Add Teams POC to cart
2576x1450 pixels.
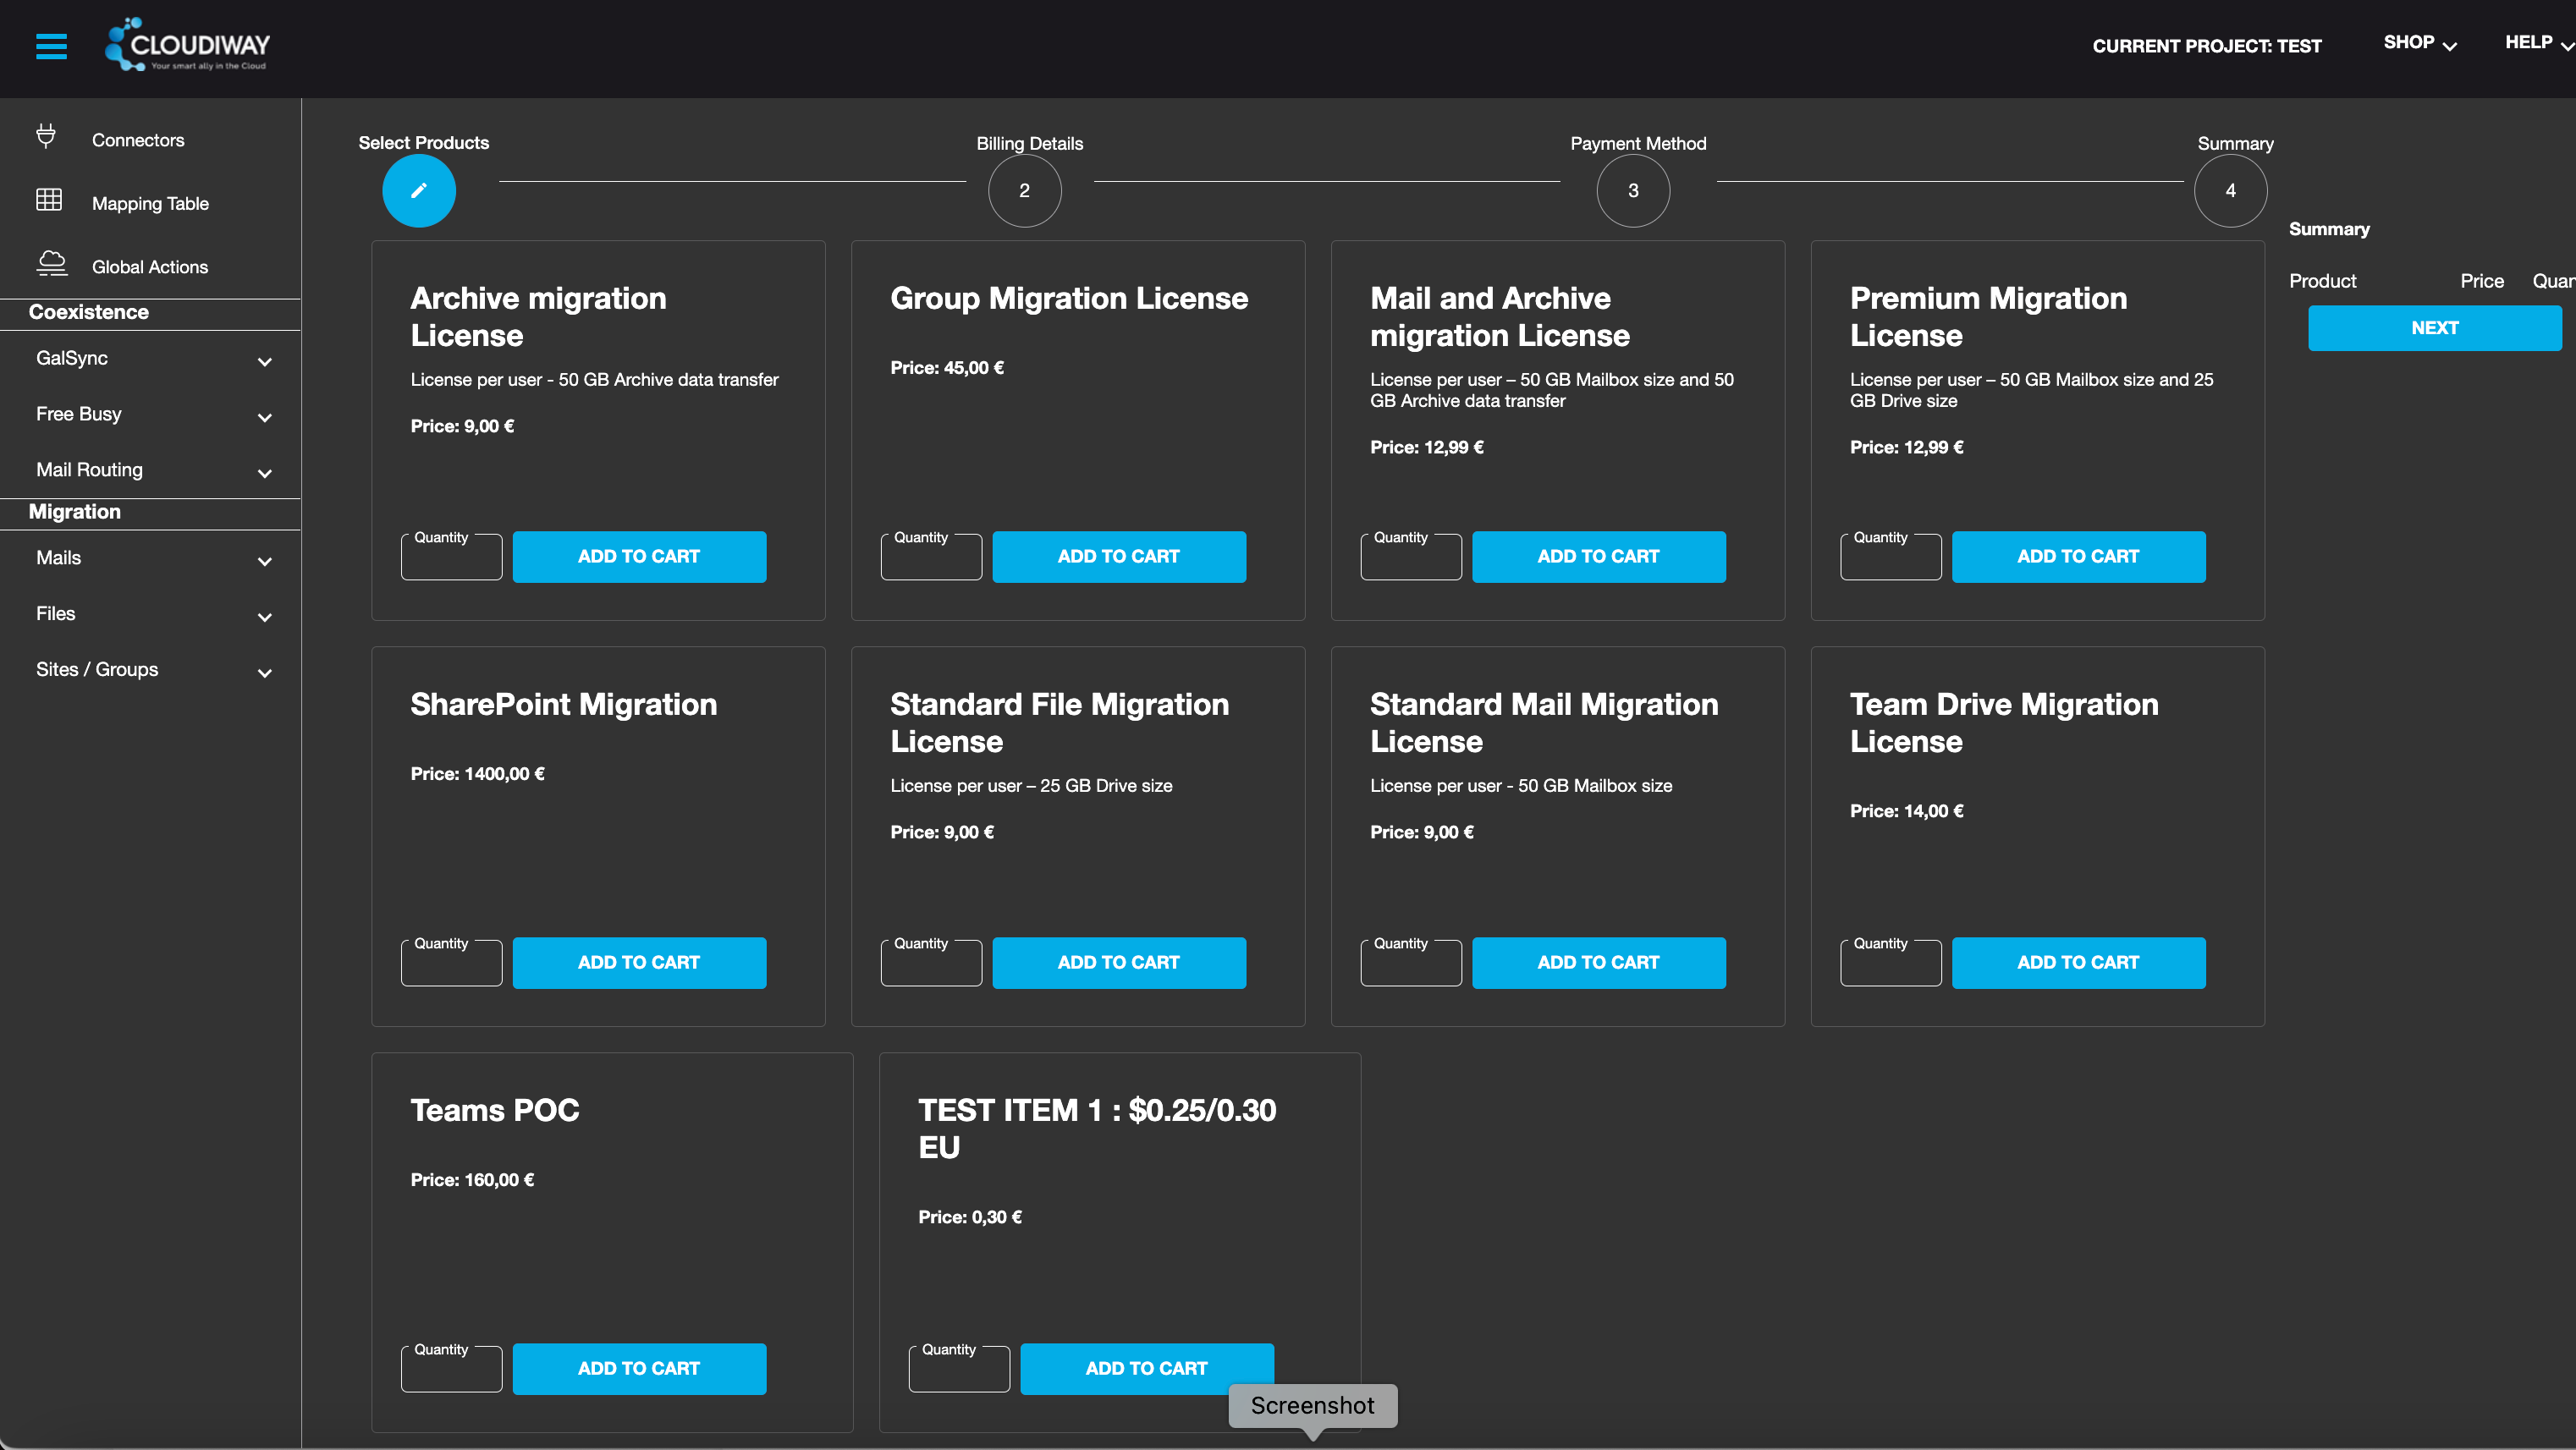click(x=638, y=1368)
